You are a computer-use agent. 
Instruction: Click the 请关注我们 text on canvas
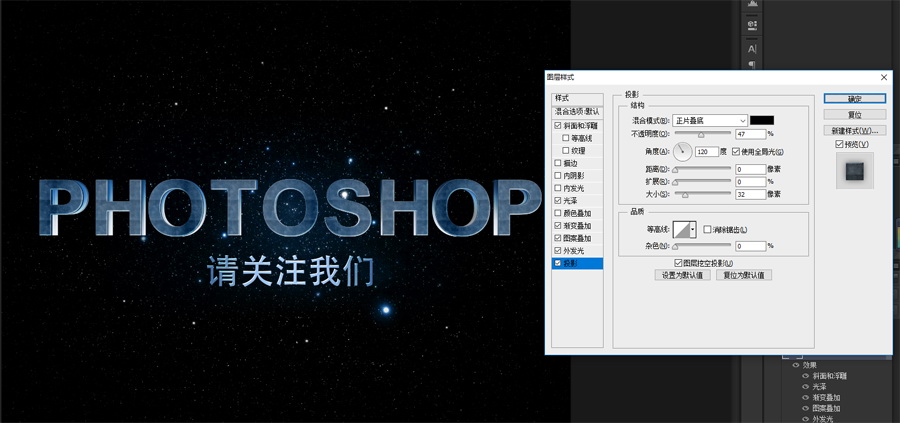pyautogui.click(x=290, y=271)
